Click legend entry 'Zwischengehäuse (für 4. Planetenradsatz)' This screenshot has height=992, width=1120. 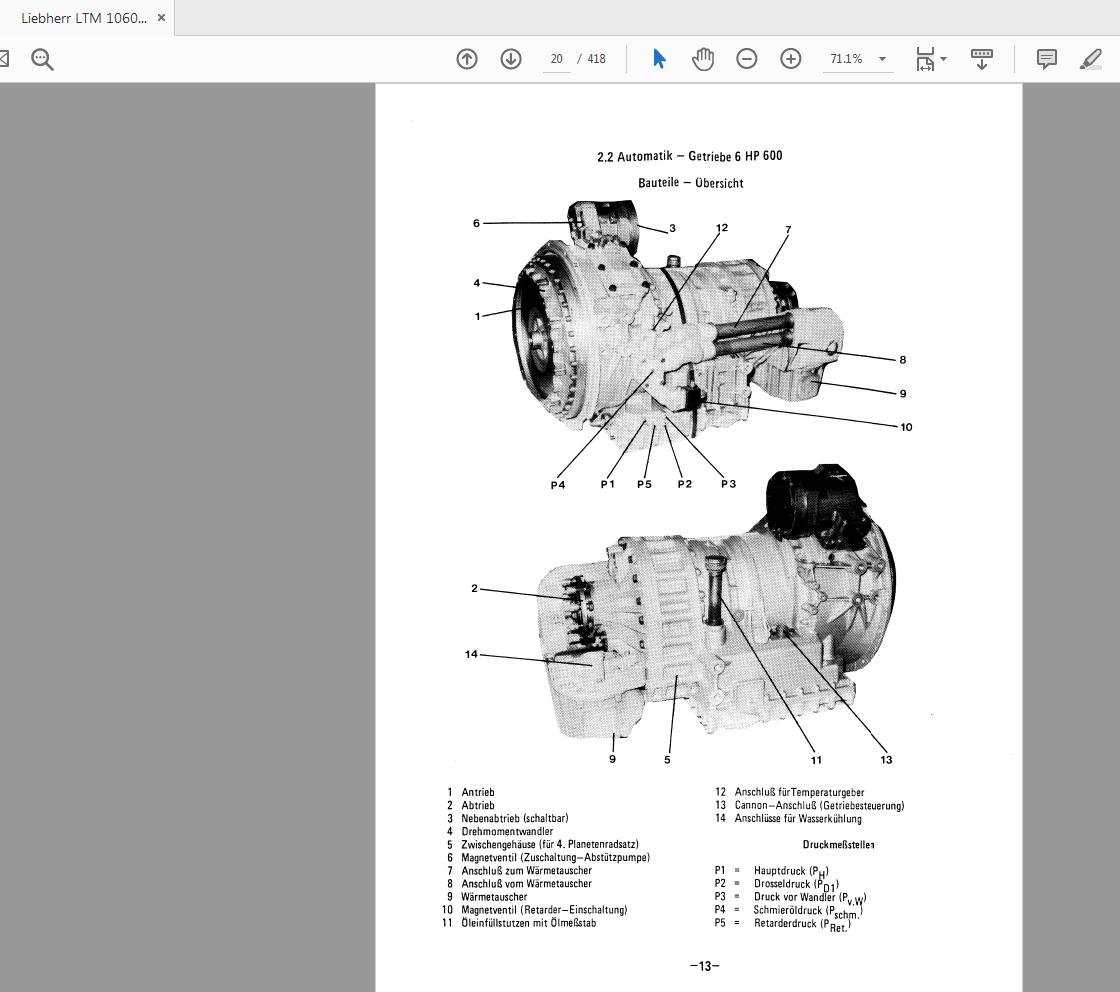pyautogui.click(x=550, y=844)
